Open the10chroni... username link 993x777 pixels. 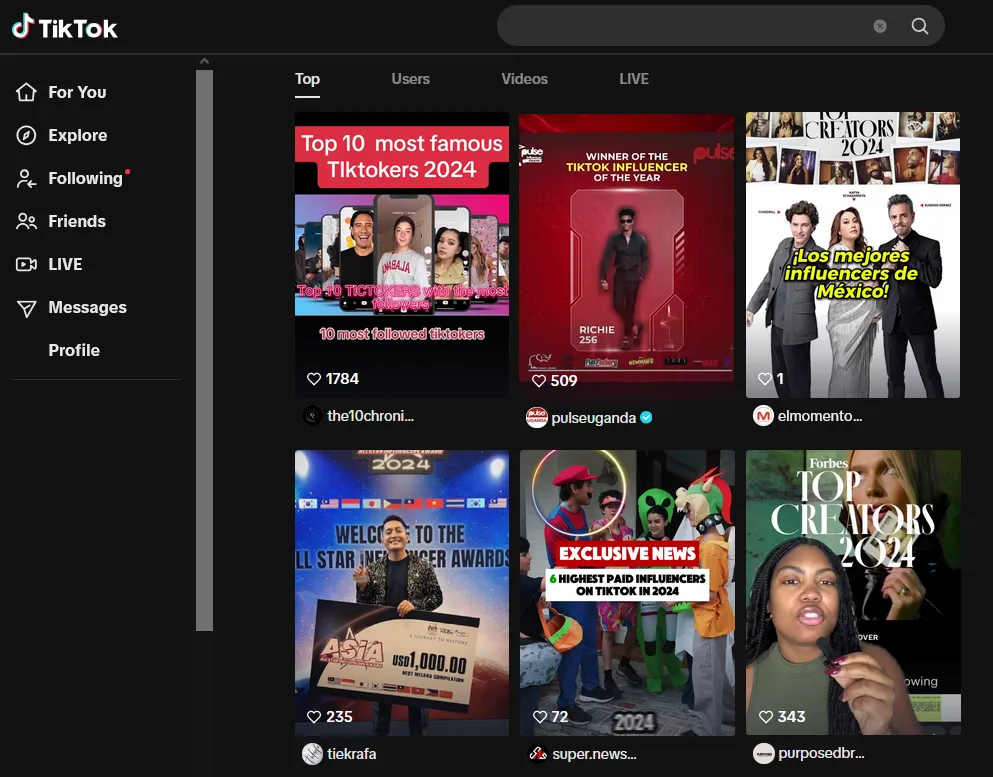click(370, 416)
